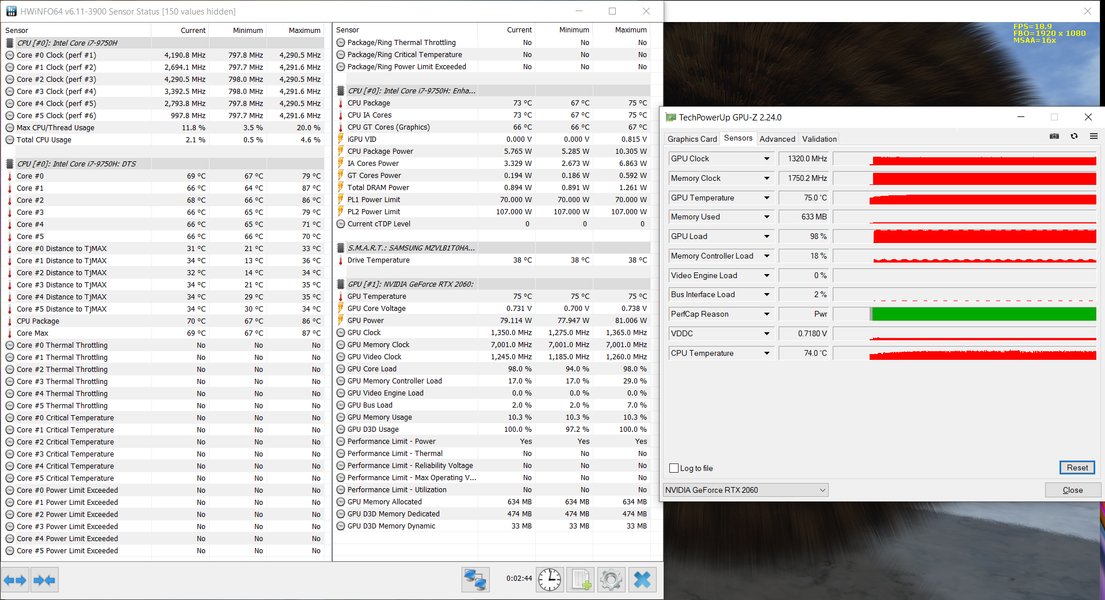Start logging with the sheet-plus icon
The height and width of the screenshot is (600, 1105).
click(581, 580)
